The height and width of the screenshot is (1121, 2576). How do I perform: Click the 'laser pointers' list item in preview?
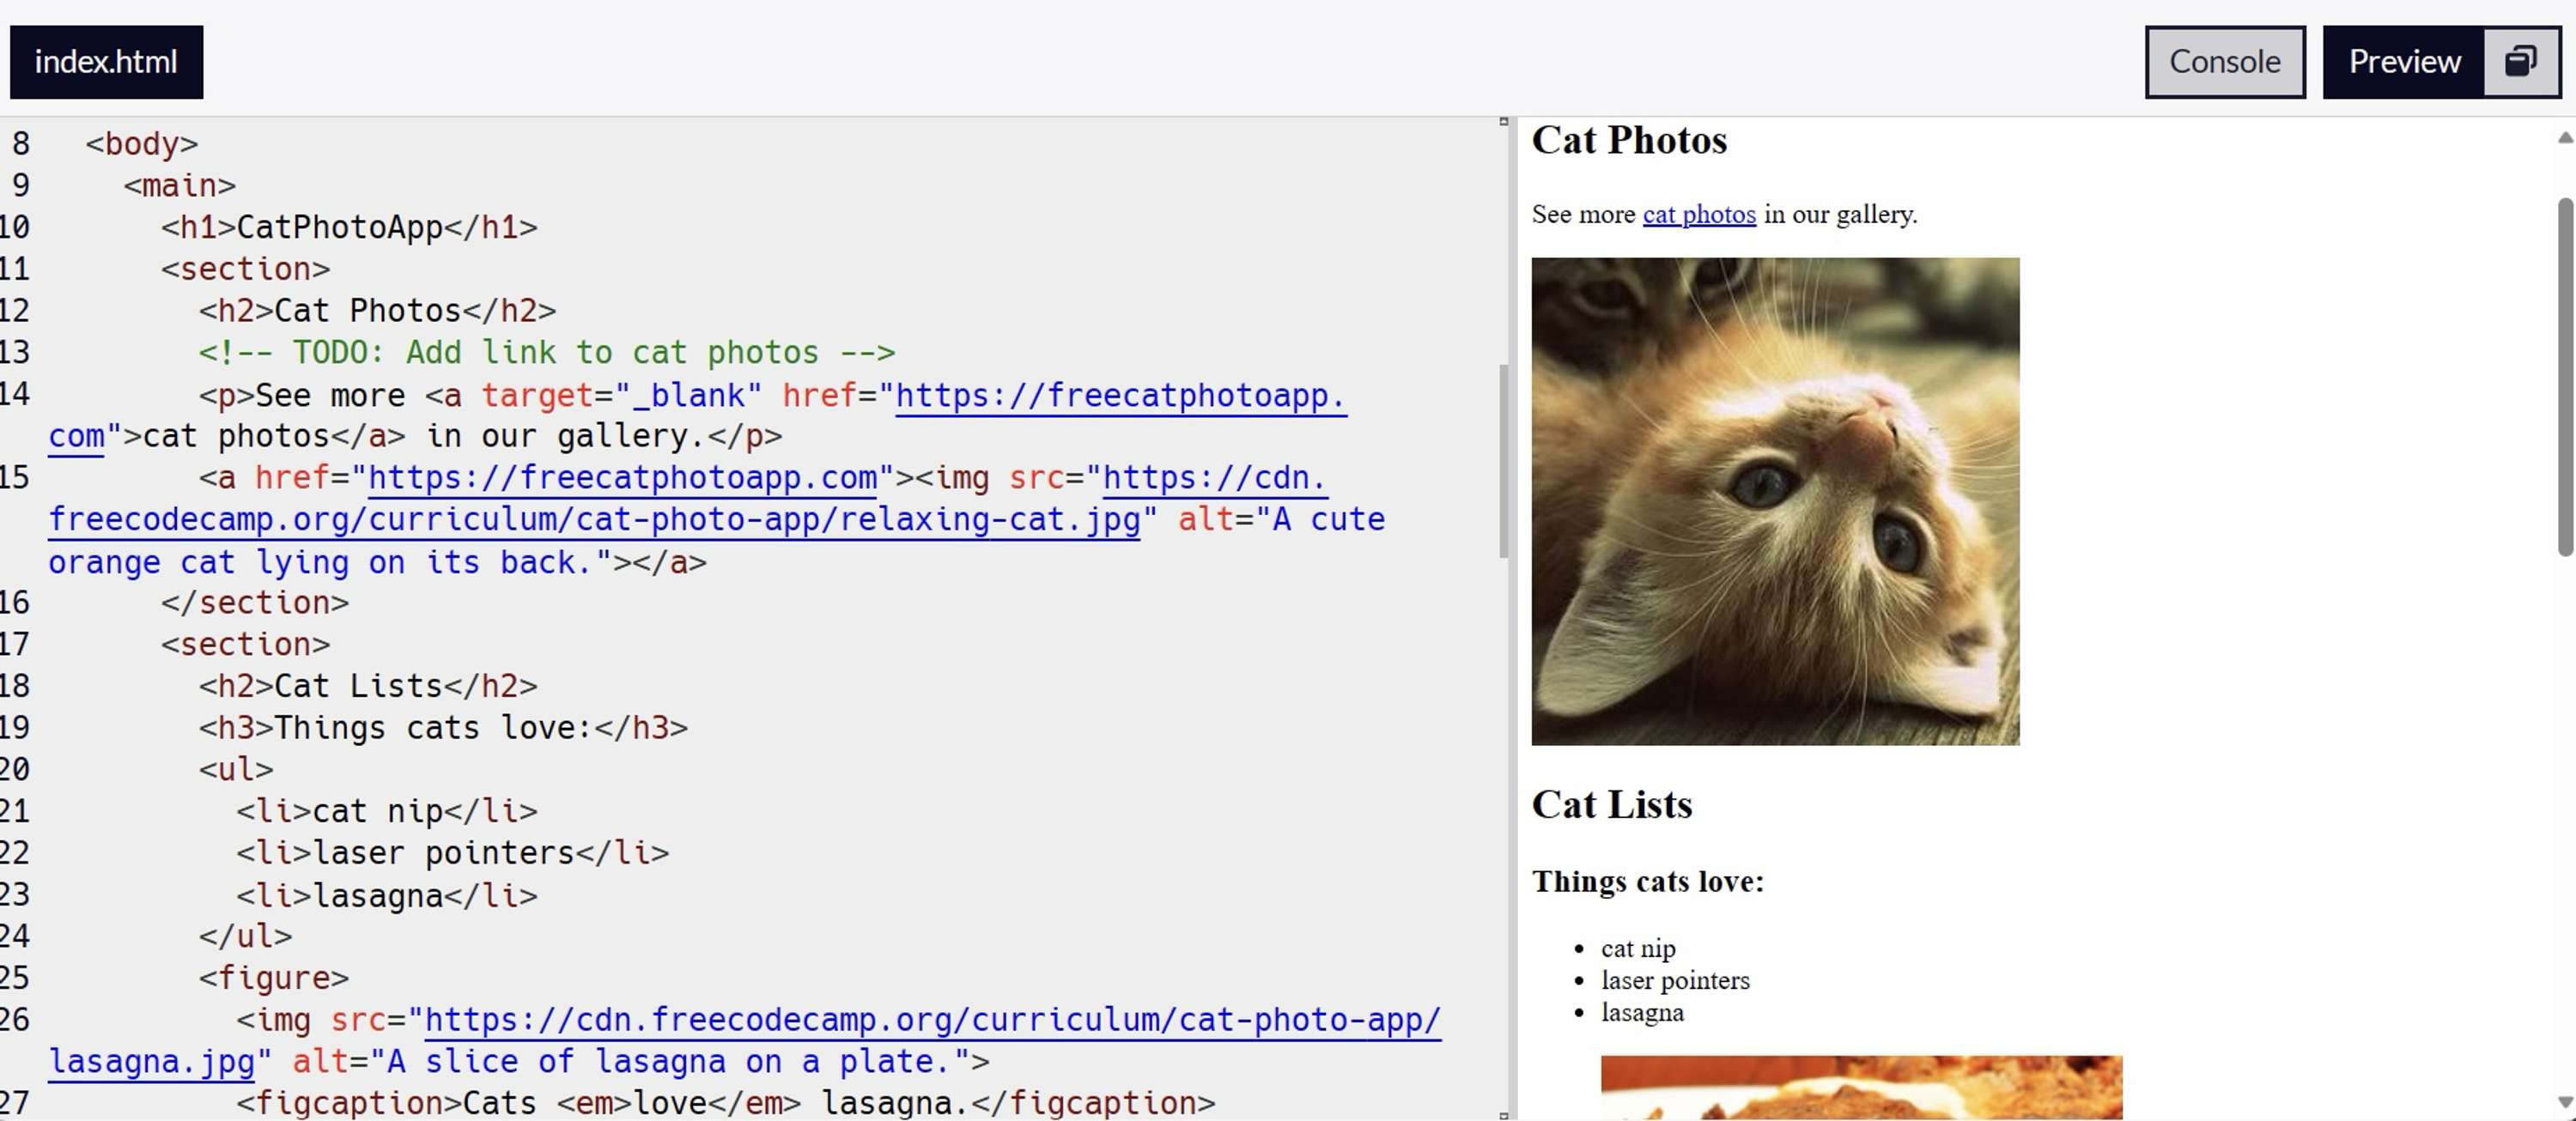[1675, 980]
